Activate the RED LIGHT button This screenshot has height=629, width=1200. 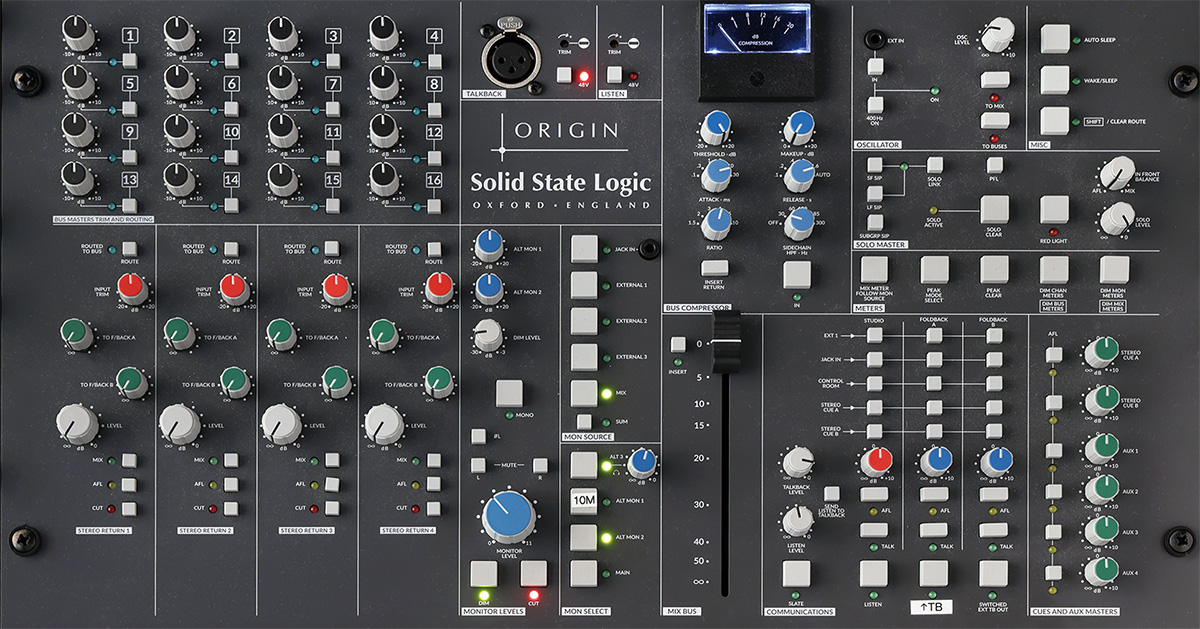click(x=1055, y=209)
